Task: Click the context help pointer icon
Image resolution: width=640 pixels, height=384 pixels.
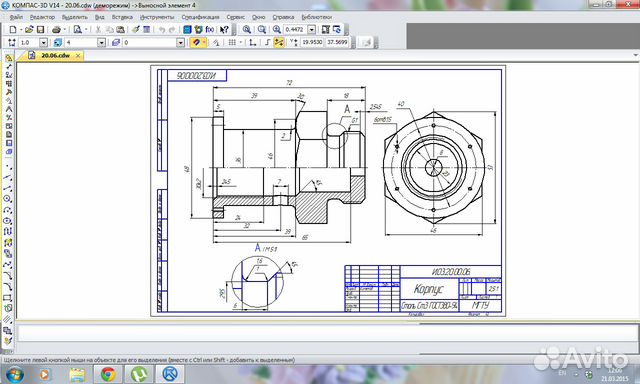Action: 224,29
